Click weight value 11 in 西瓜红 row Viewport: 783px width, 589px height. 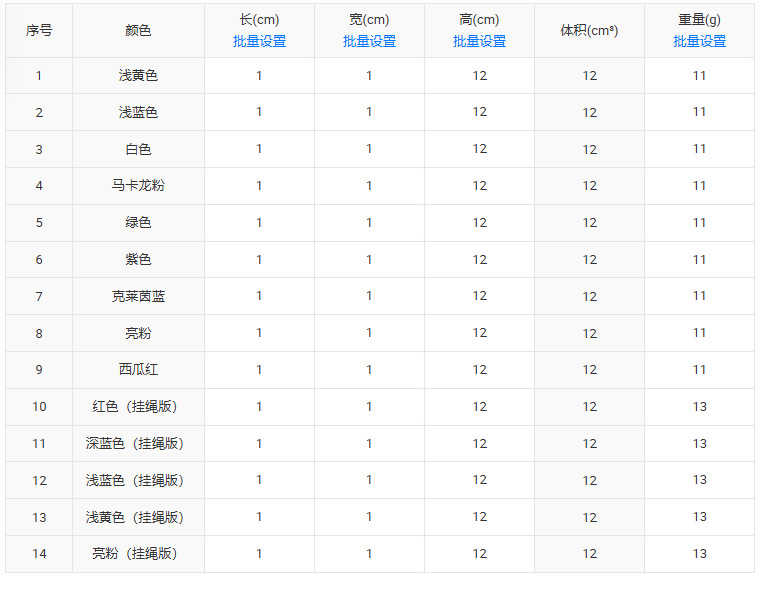(x=699, y=370)
